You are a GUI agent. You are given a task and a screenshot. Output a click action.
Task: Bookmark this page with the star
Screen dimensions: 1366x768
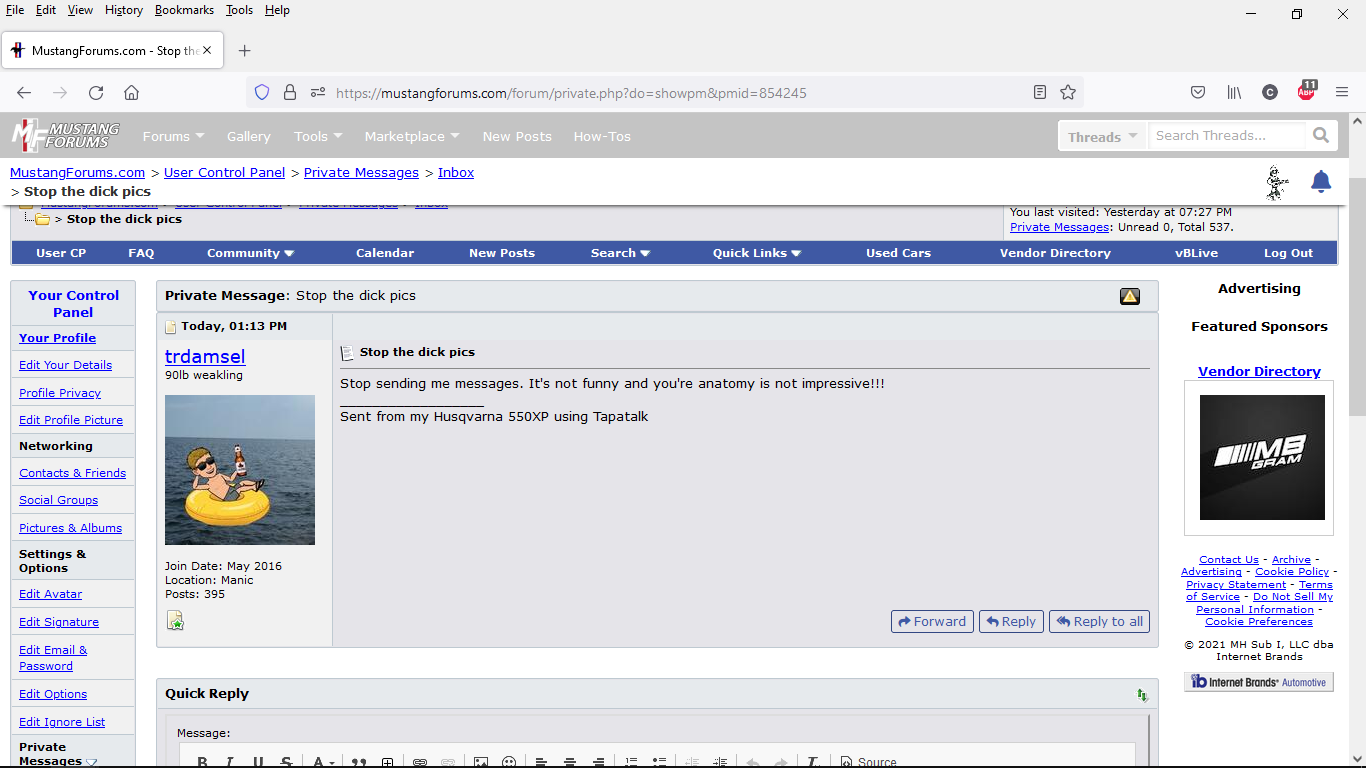click(x=1068, y=92)
